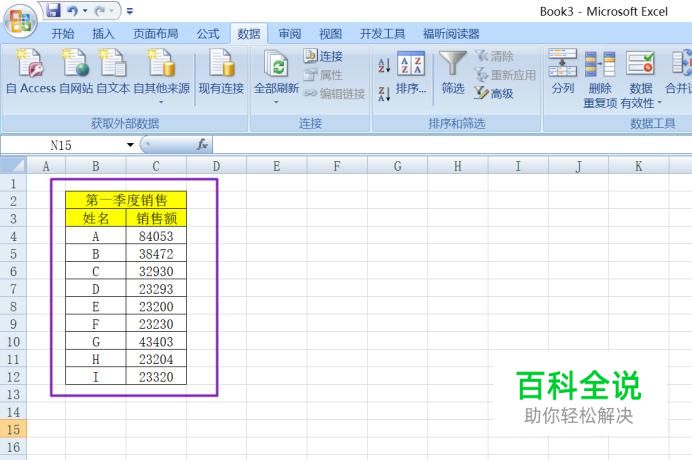This screenshot has width=692, height=460.
Task: Select the 销售额 header cell
Action: 156,218
